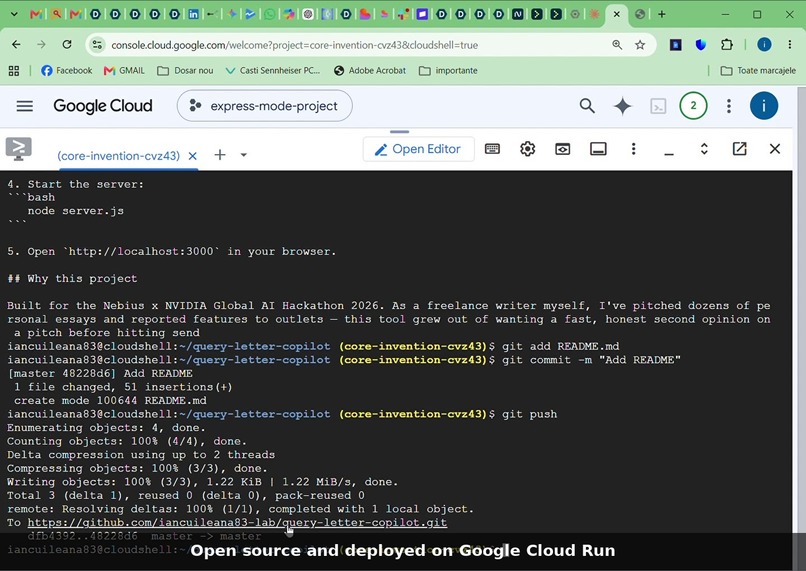Open the GMAIL bookmark
The height and width of the screenshot is (571, 806).
point(124,70)
